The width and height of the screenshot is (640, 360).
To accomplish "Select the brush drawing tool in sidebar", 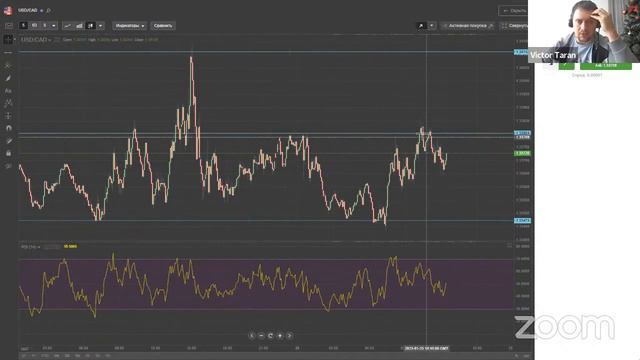I will point(8,78).
